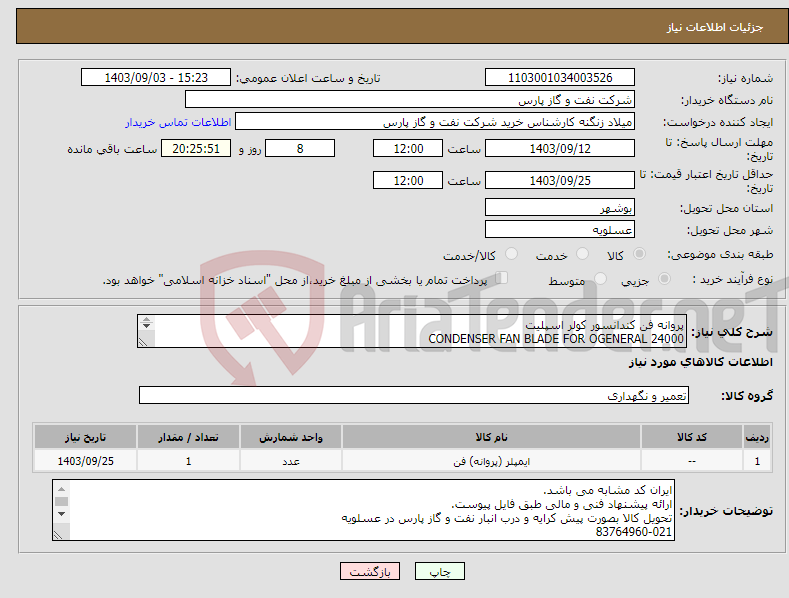The height and width of the screenshot is (598, 789).
Task: Click the response deadline time 12:00 field
Action: pyautogui.click(x=408, y=148)
